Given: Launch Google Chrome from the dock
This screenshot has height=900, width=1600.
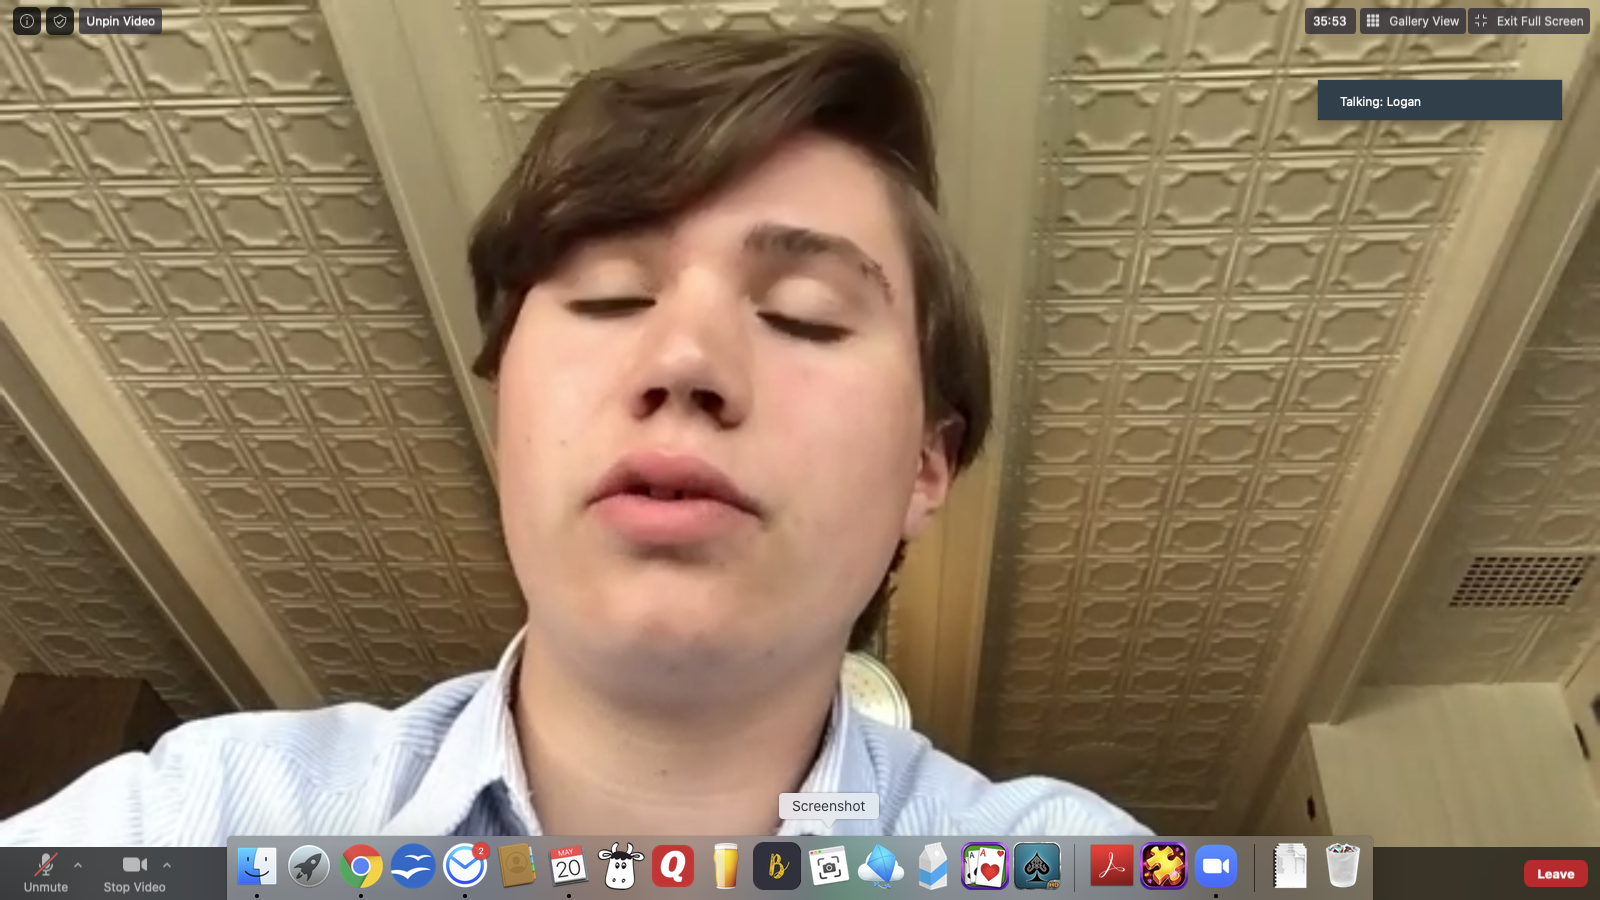Looking at the screenshot, I should coord(361,866).
